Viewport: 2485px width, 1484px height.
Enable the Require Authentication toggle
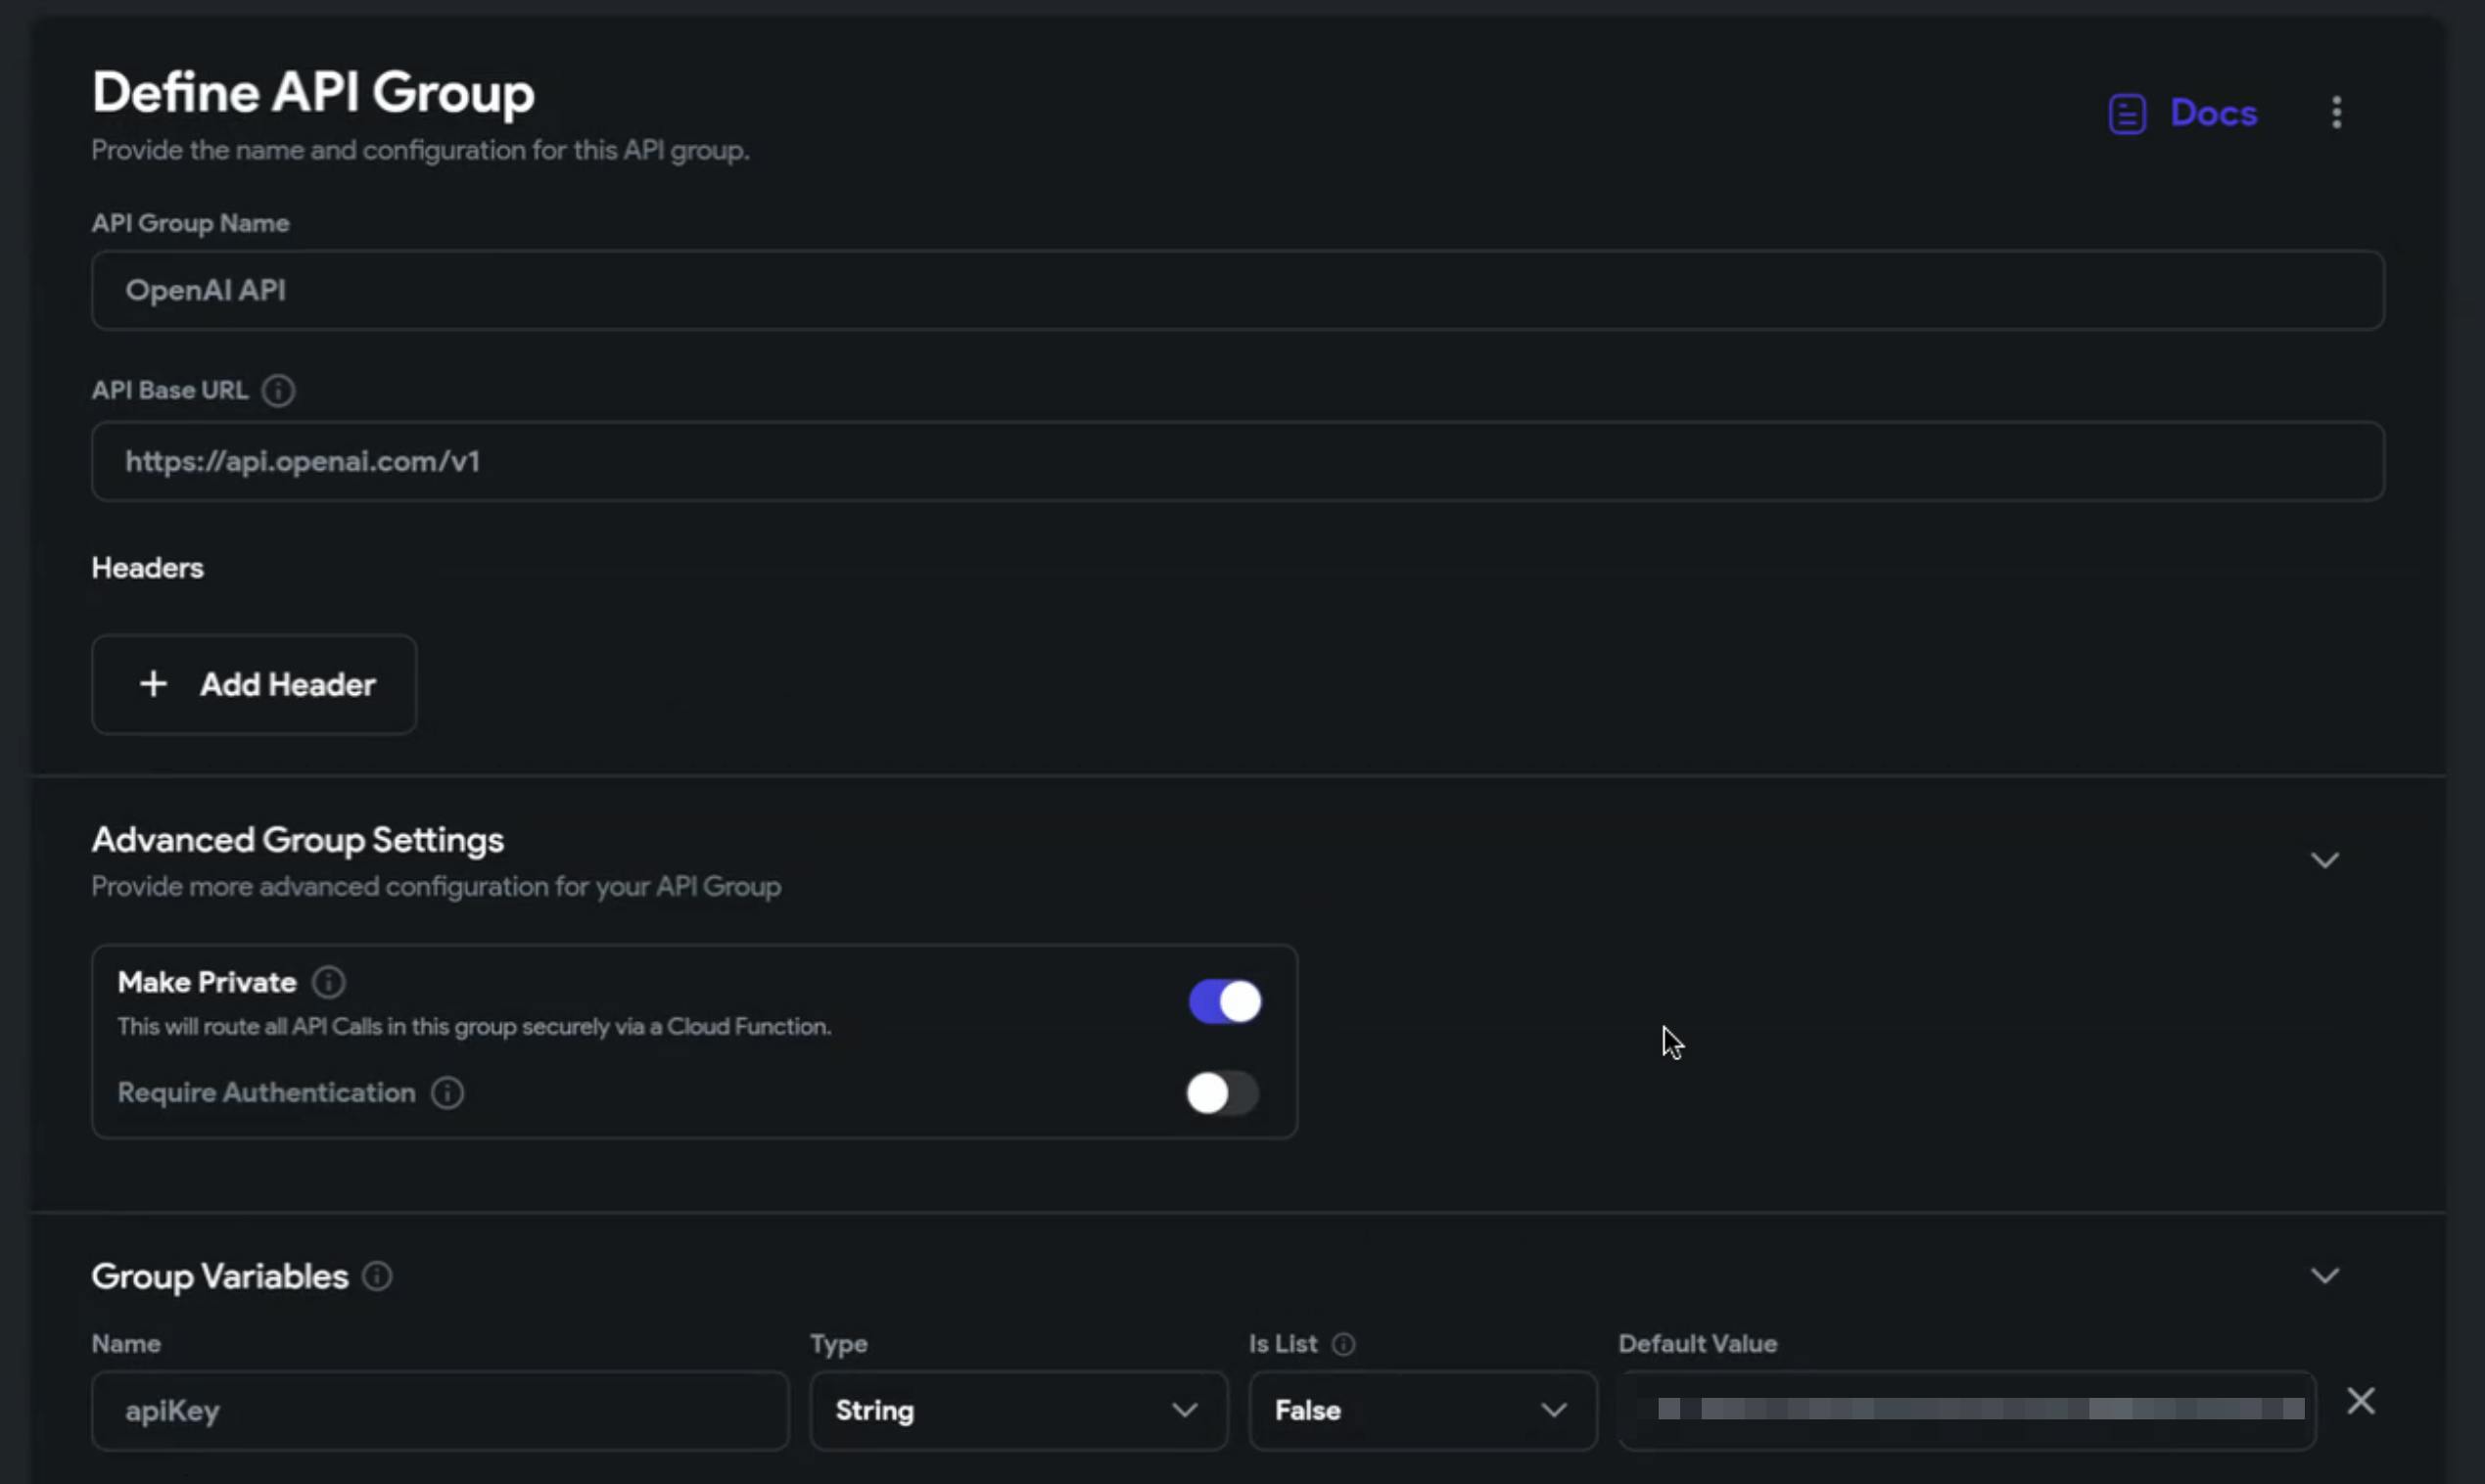[1222, 1093]
